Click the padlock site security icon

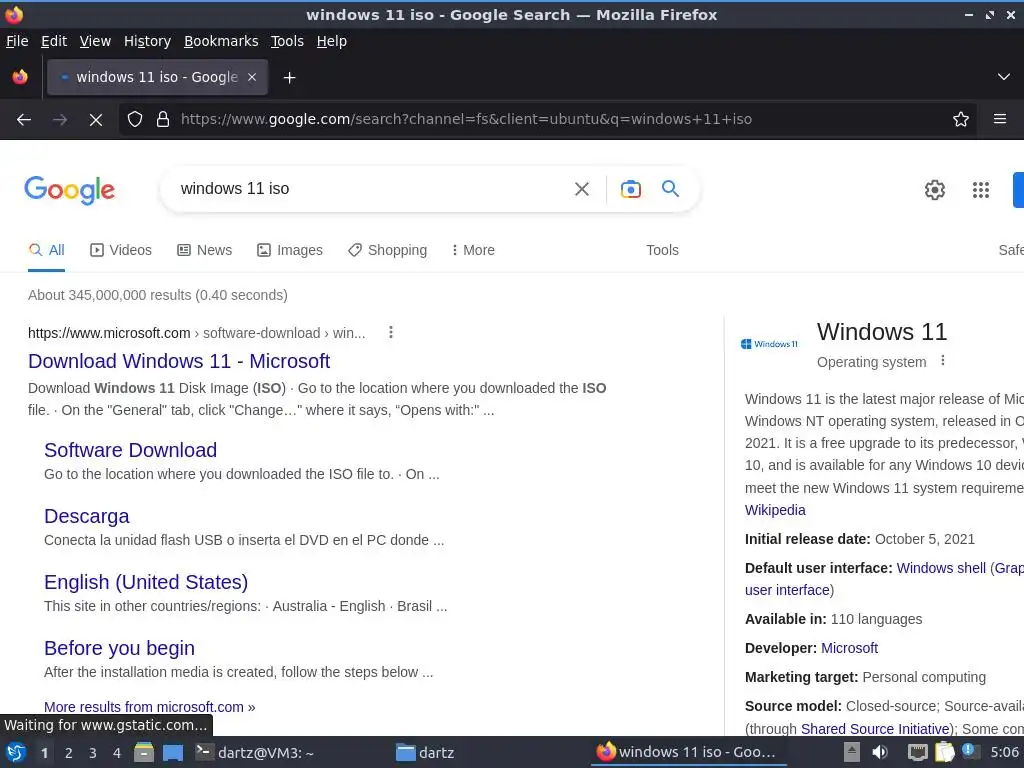[x=163, y=120]
